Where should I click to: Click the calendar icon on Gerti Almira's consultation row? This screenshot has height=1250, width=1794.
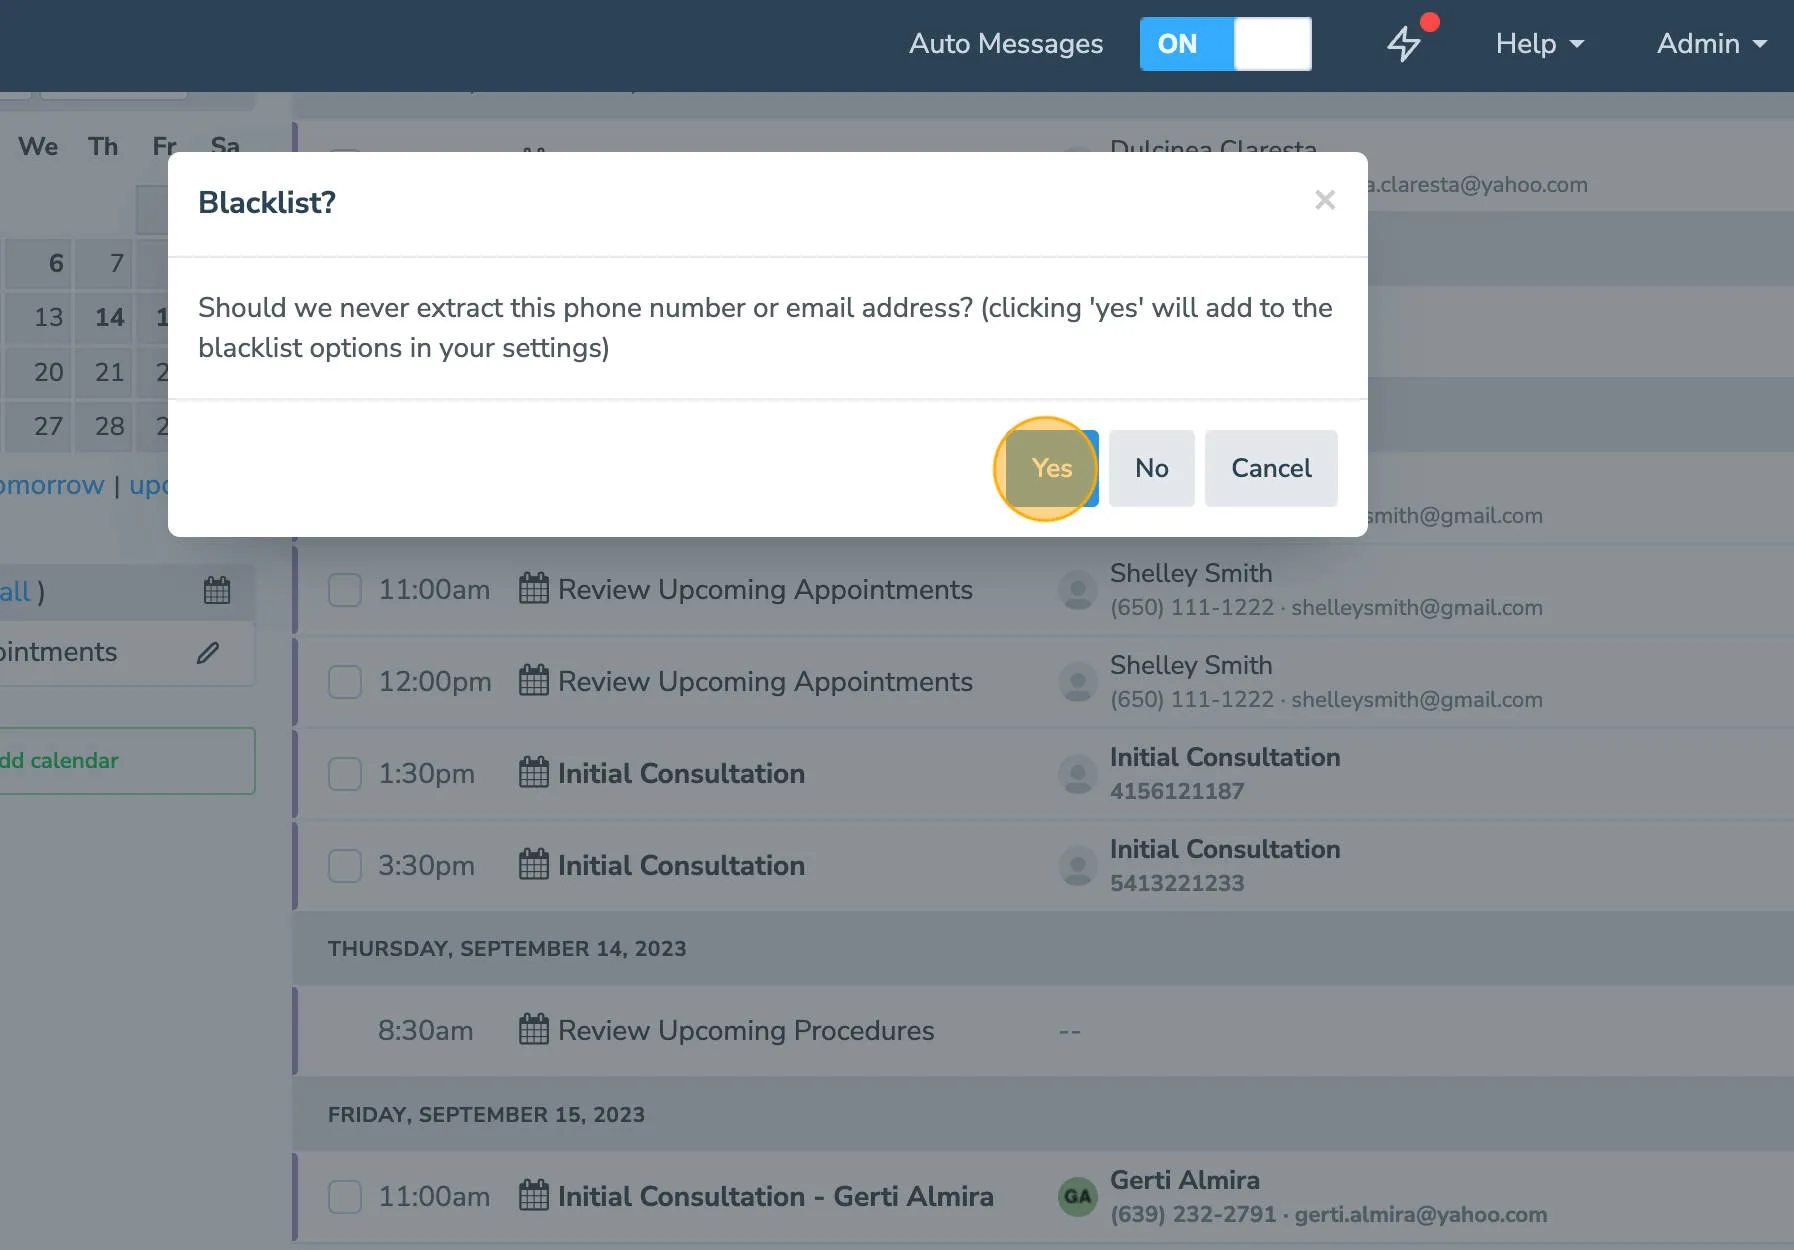click(x=534, y=1196)
